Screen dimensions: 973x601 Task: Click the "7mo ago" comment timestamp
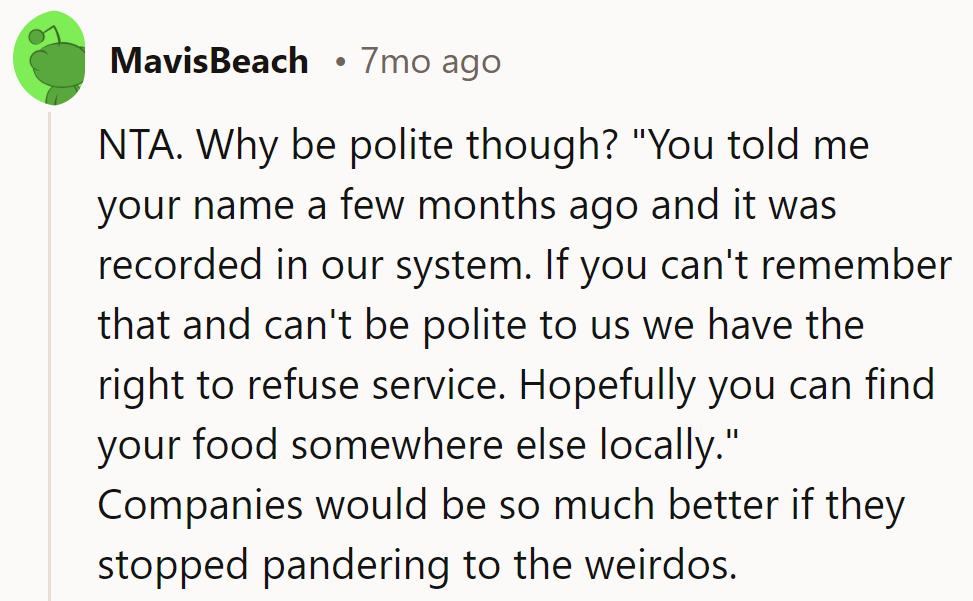[431, 61]
